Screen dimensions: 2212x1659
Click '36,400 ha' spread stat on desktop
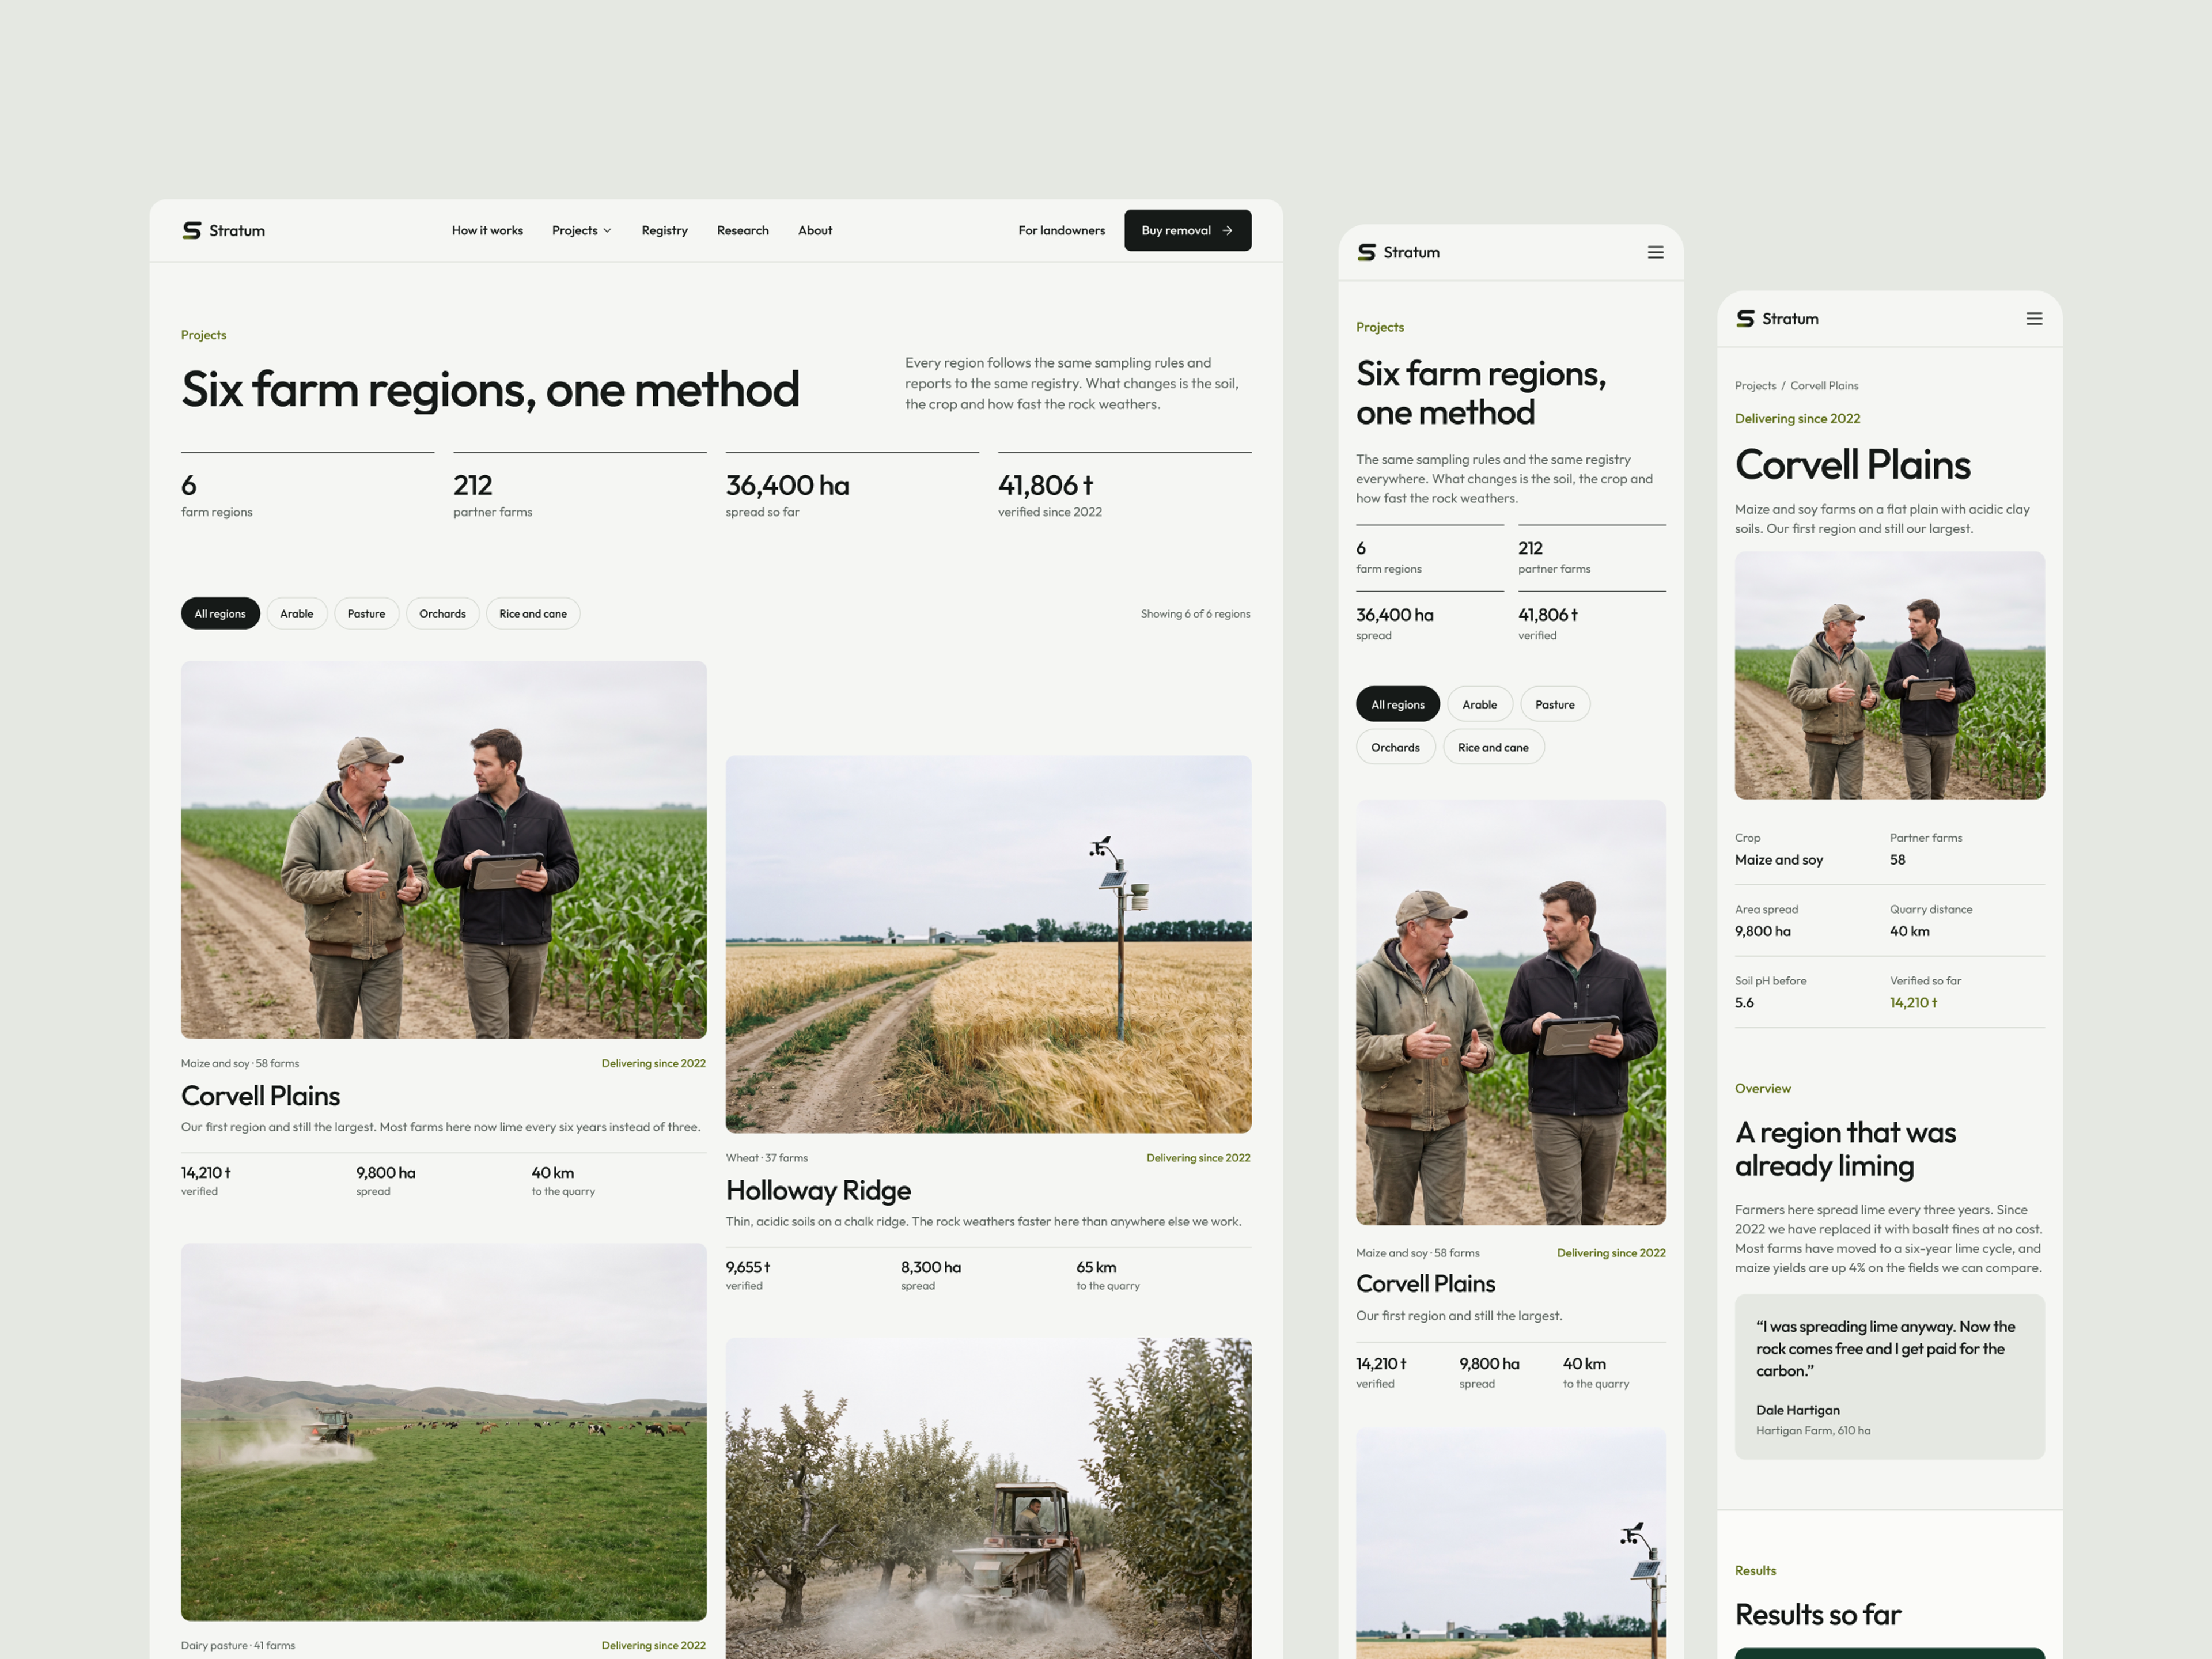tap(787, 486)
